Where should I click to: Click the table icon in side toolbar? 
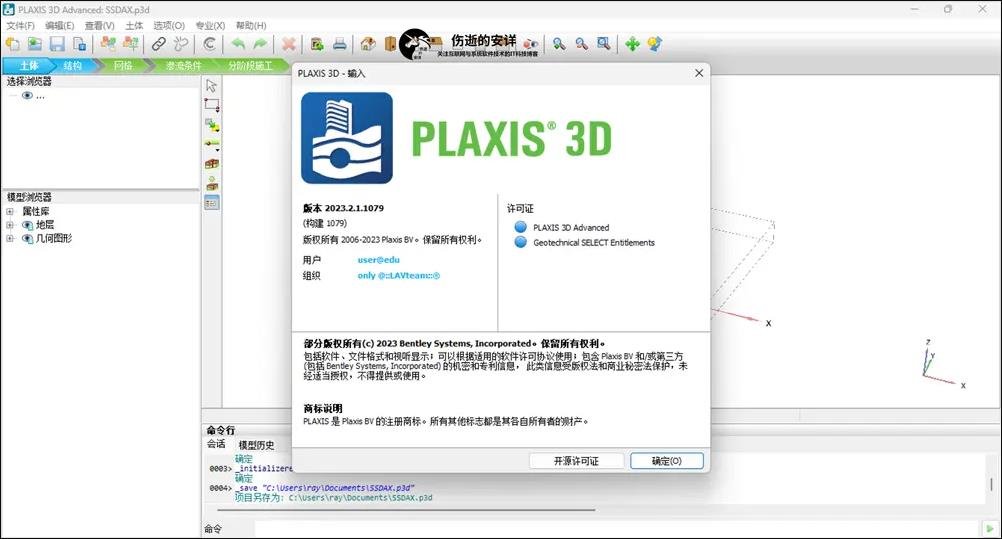(212, 203)
